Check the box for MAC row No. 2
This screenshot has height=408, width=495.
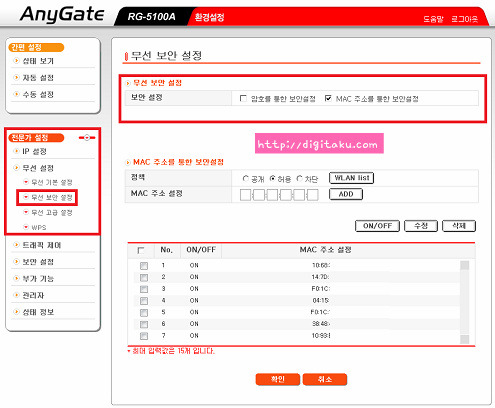144,277
